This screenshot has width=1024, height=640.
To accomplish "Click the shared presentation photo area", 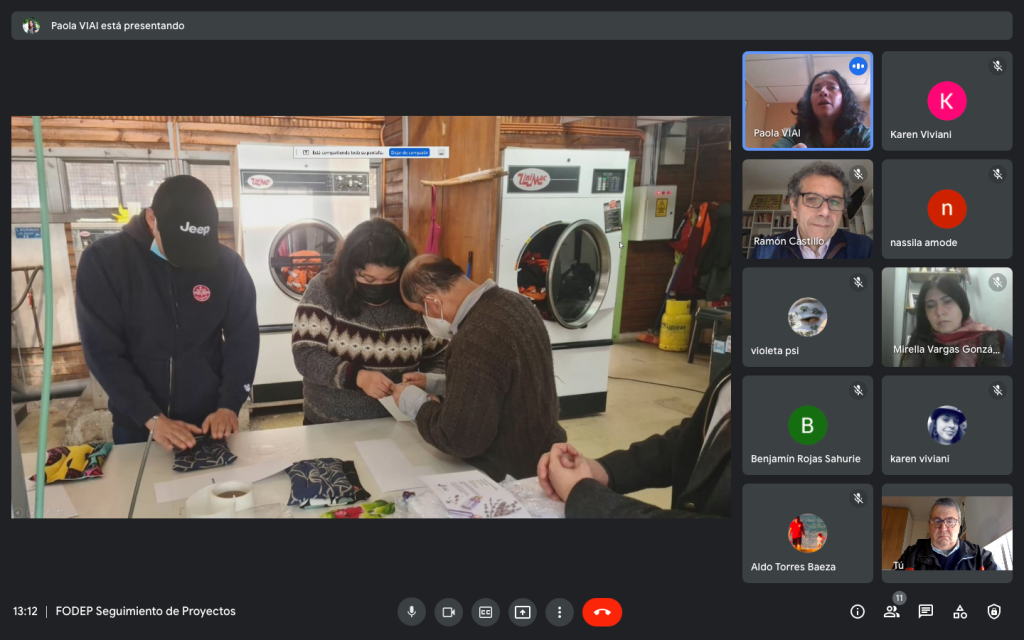I will [x=370, y=330].
